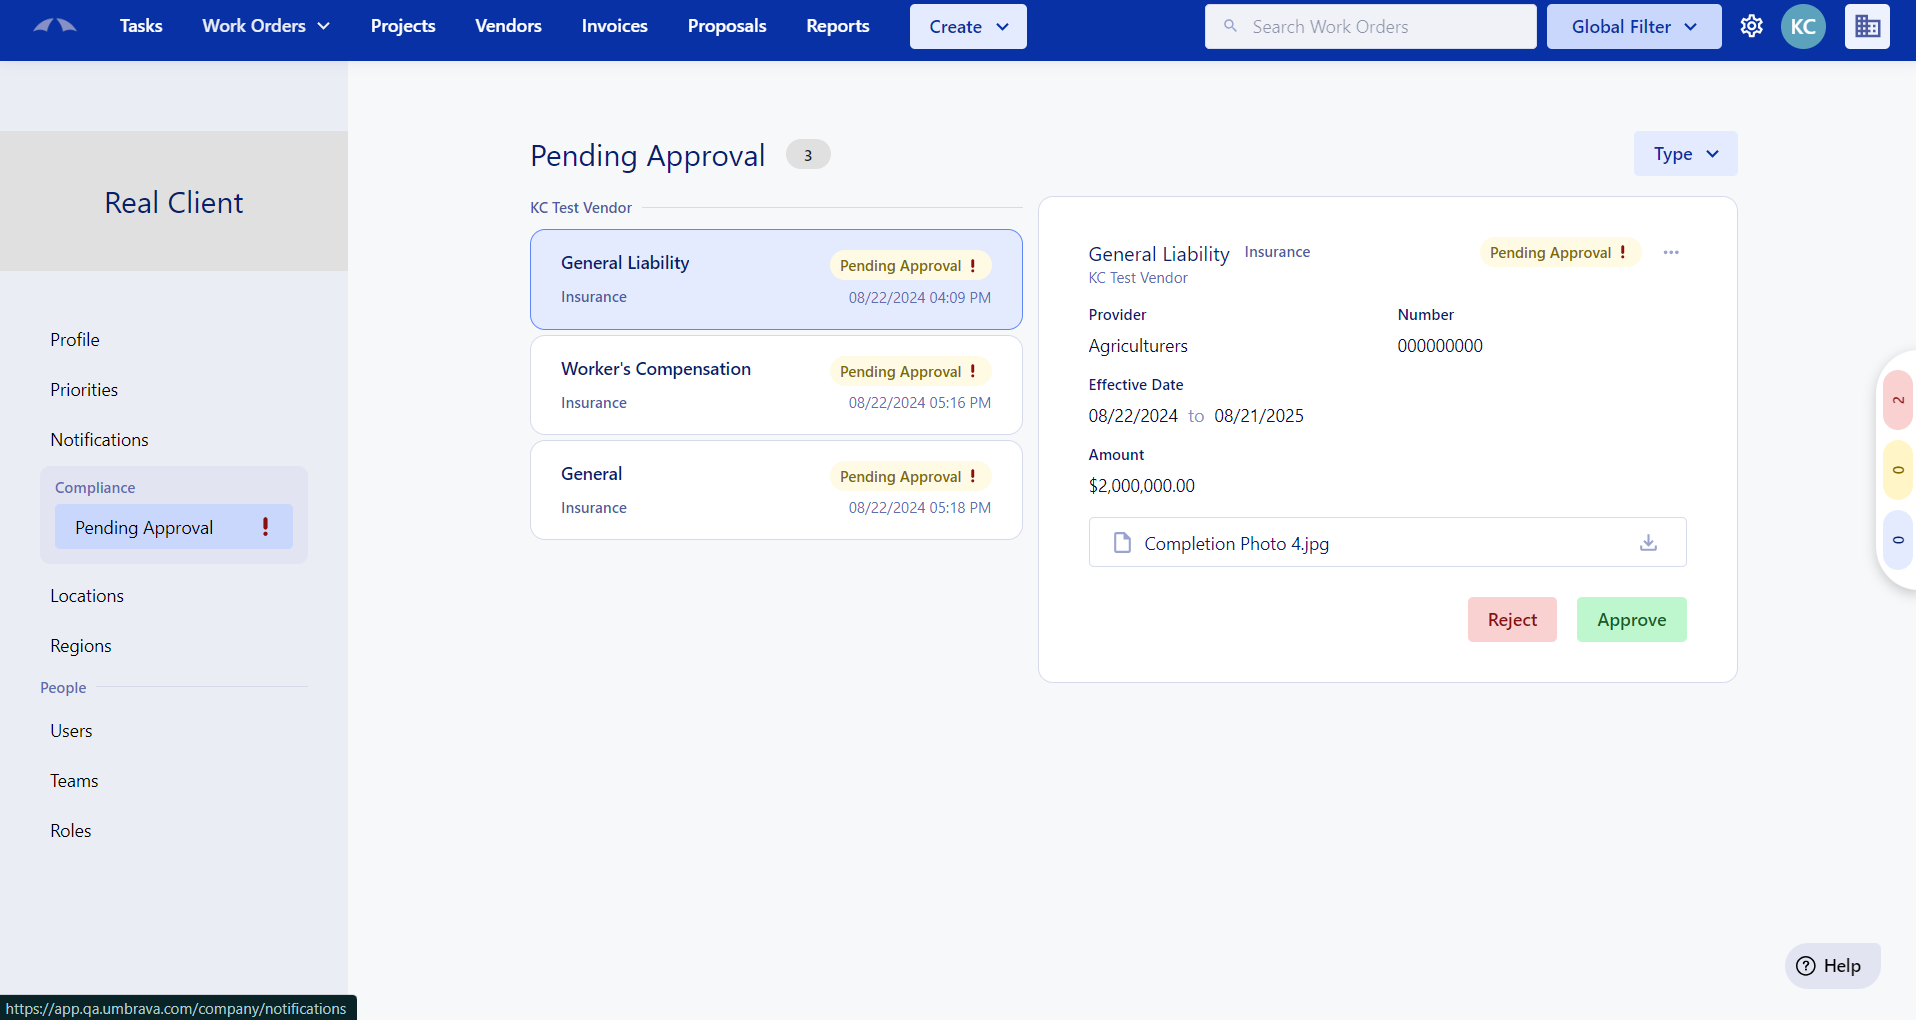
Task: Click the red badge on the right edge
Action: pos(1899,399)
